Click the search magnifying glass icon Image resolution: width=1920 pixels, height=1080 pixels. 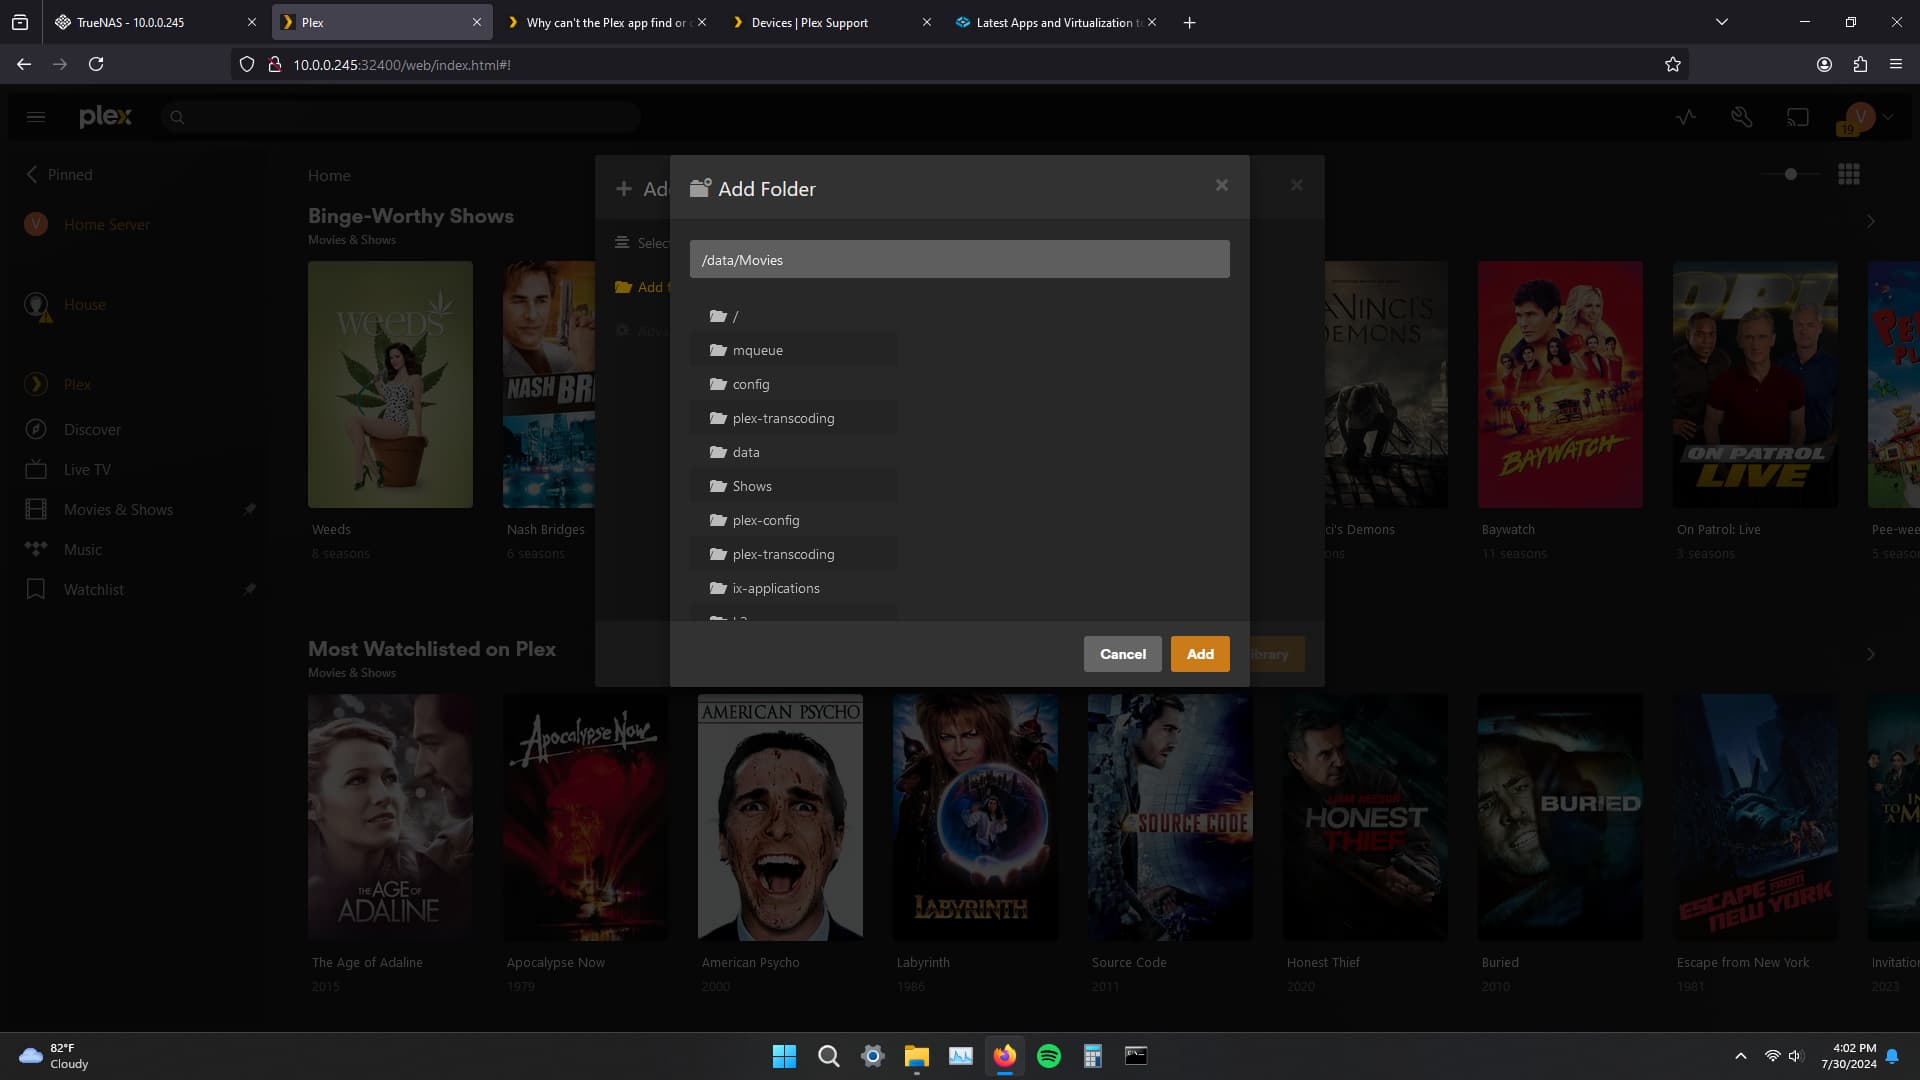(x=177, y=117)
